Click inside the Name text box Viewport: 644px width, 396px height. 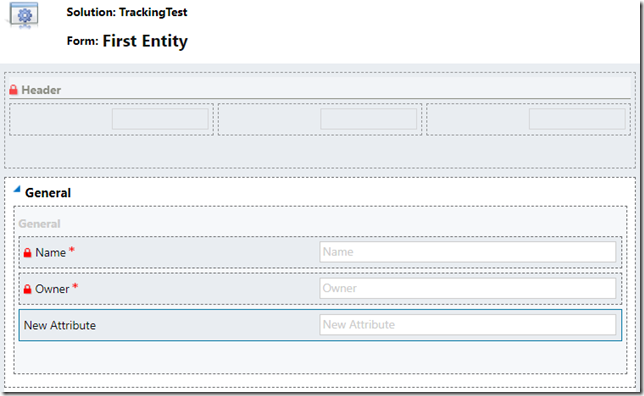pos(468,252)
